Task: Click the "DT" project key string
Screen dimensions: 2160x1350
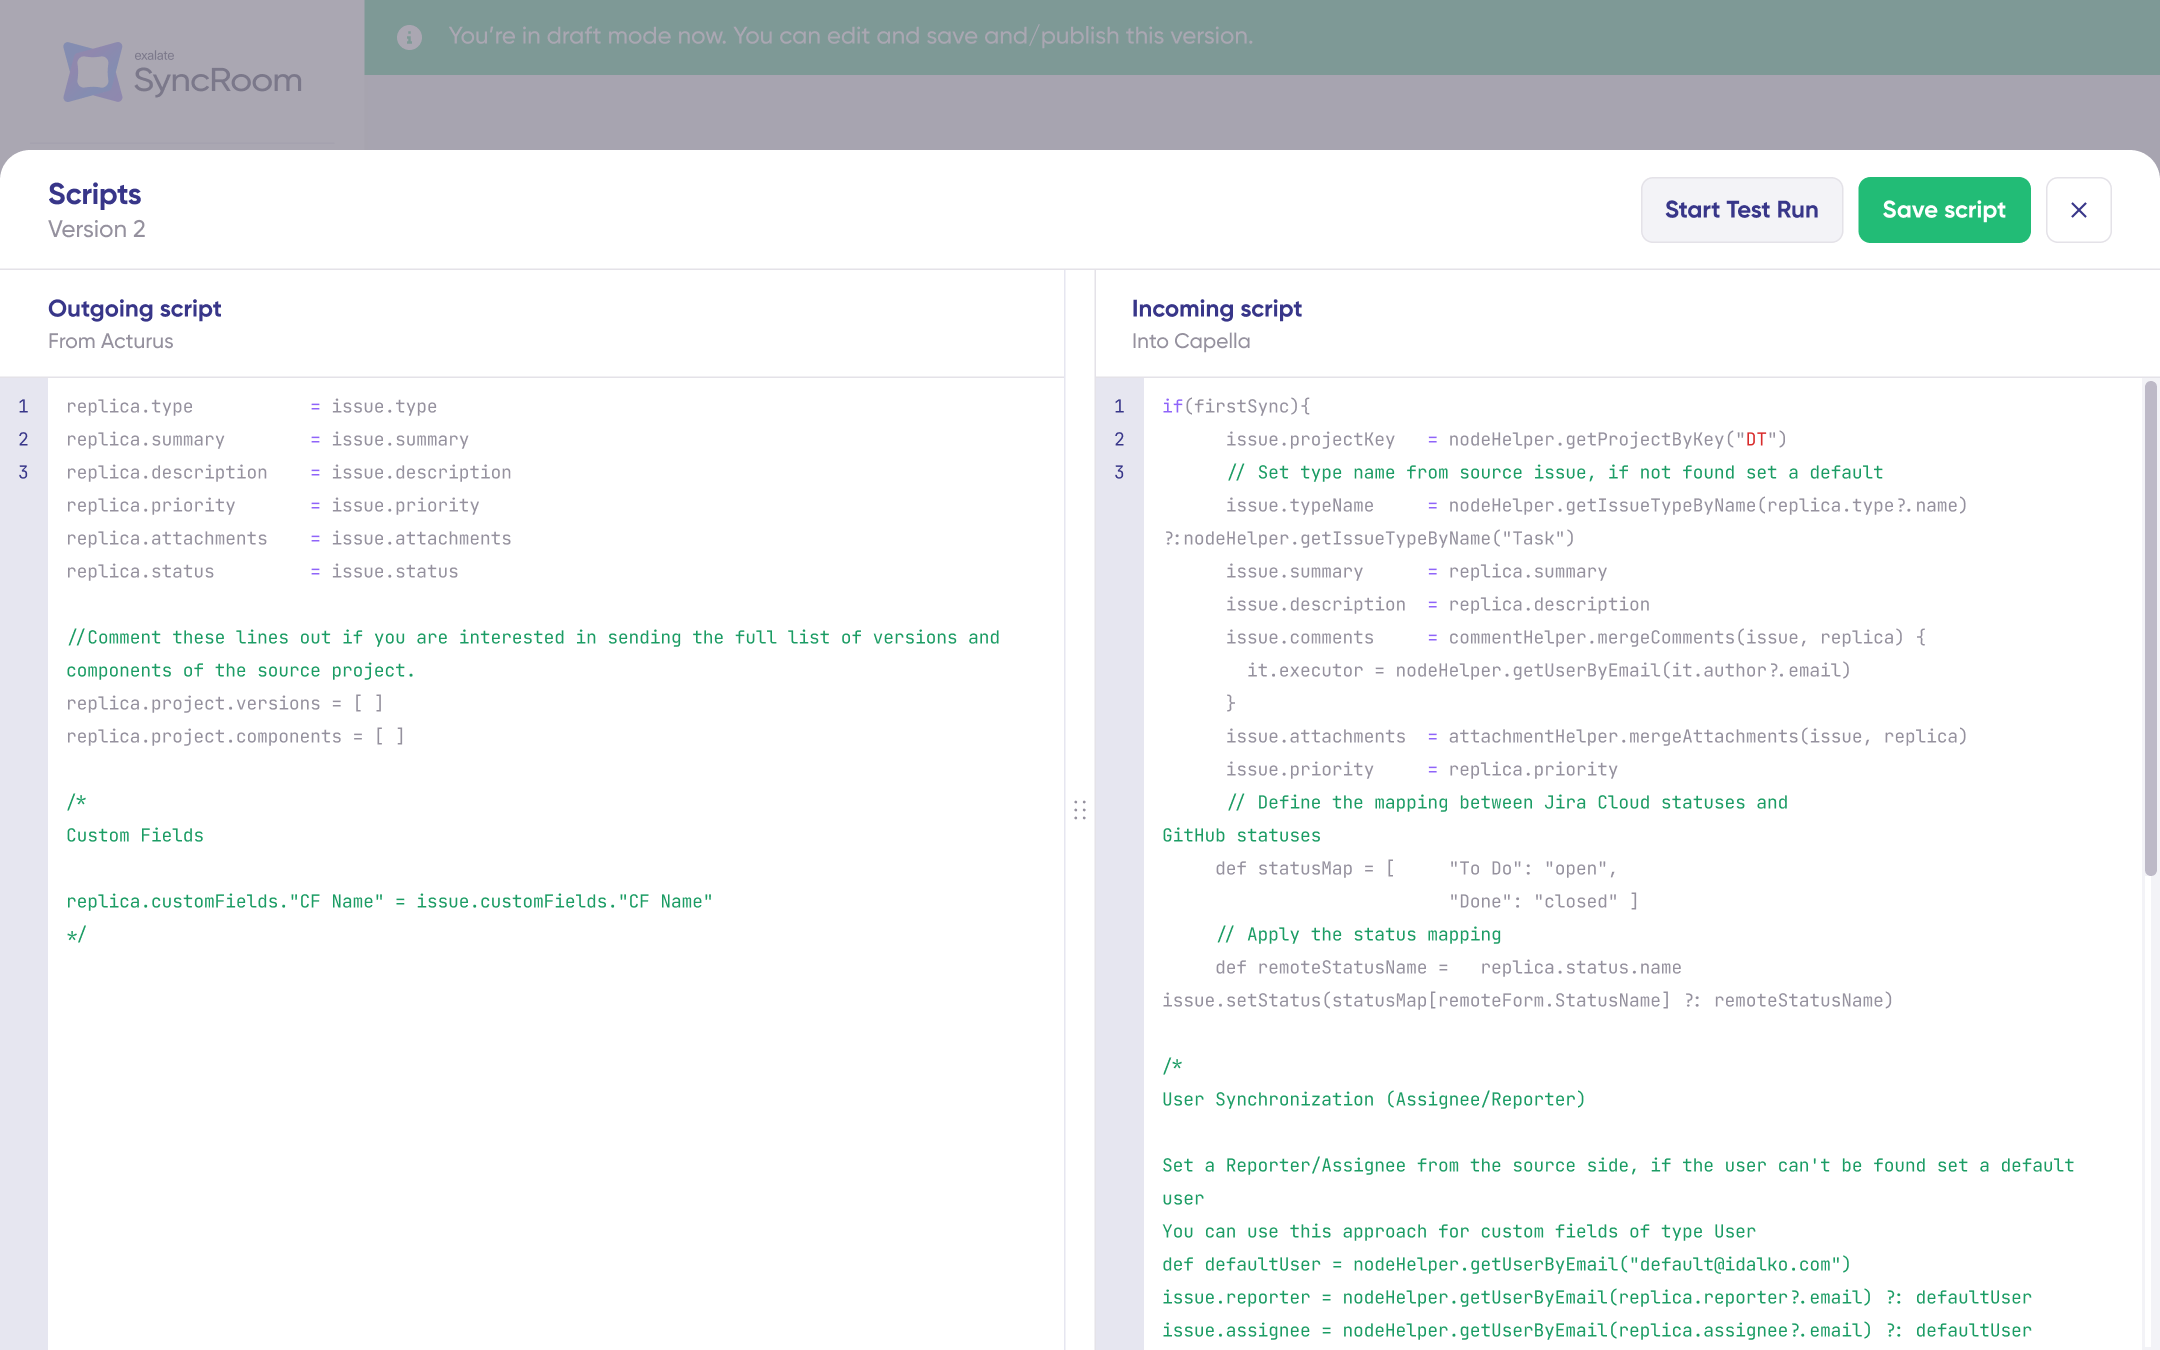Action: point(1755,439)
